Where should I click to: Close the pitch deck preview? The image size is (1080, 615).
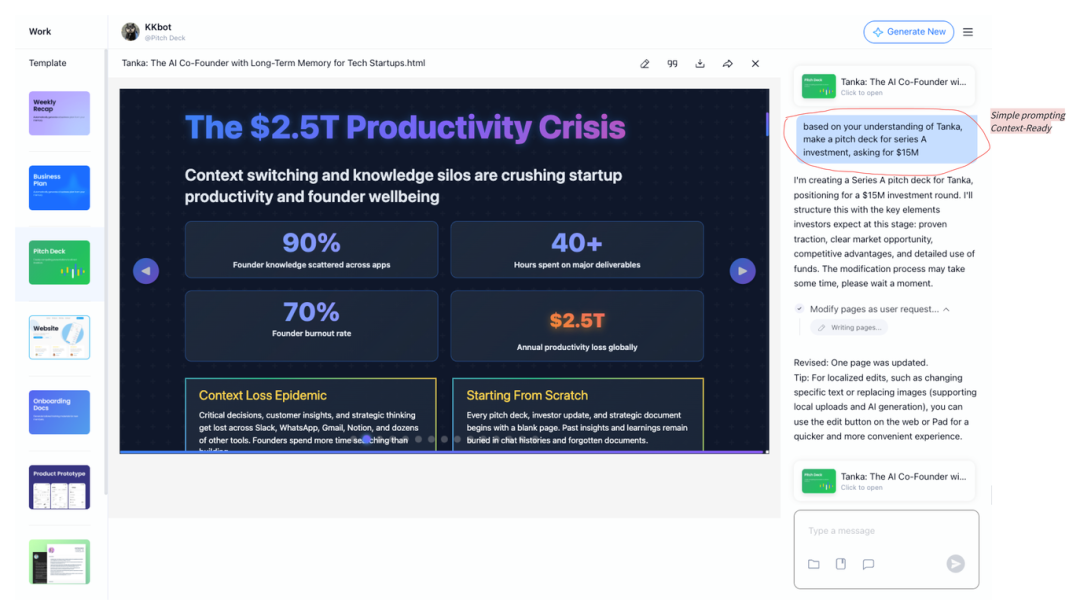[756, 63]
